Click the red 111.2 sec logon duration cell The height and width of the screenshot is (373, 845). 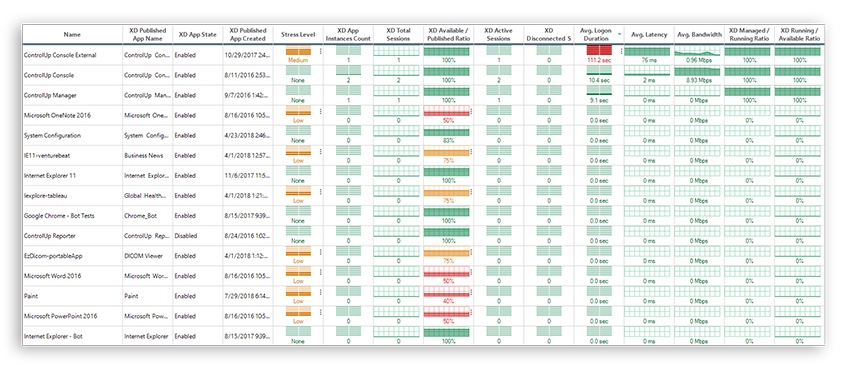tap(599, 55)
